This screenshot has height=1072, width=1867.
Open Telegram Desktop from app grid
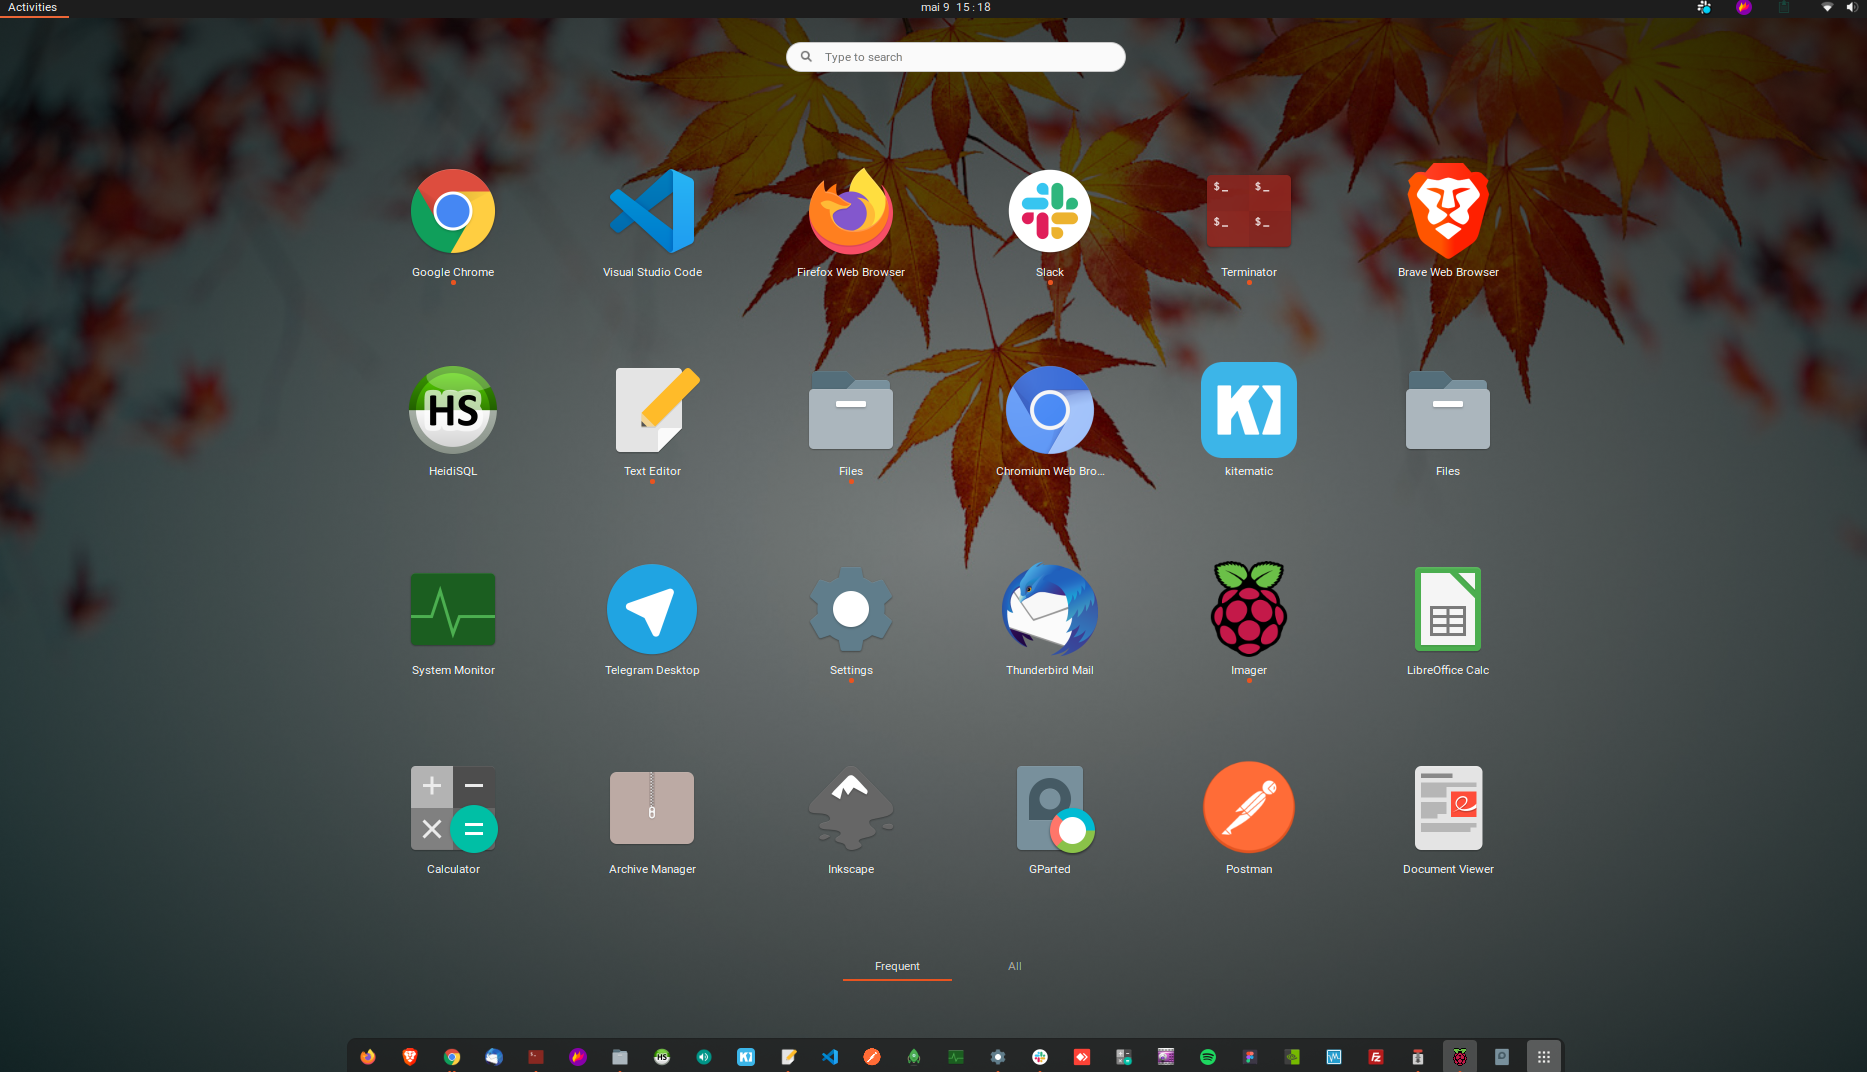652,610
